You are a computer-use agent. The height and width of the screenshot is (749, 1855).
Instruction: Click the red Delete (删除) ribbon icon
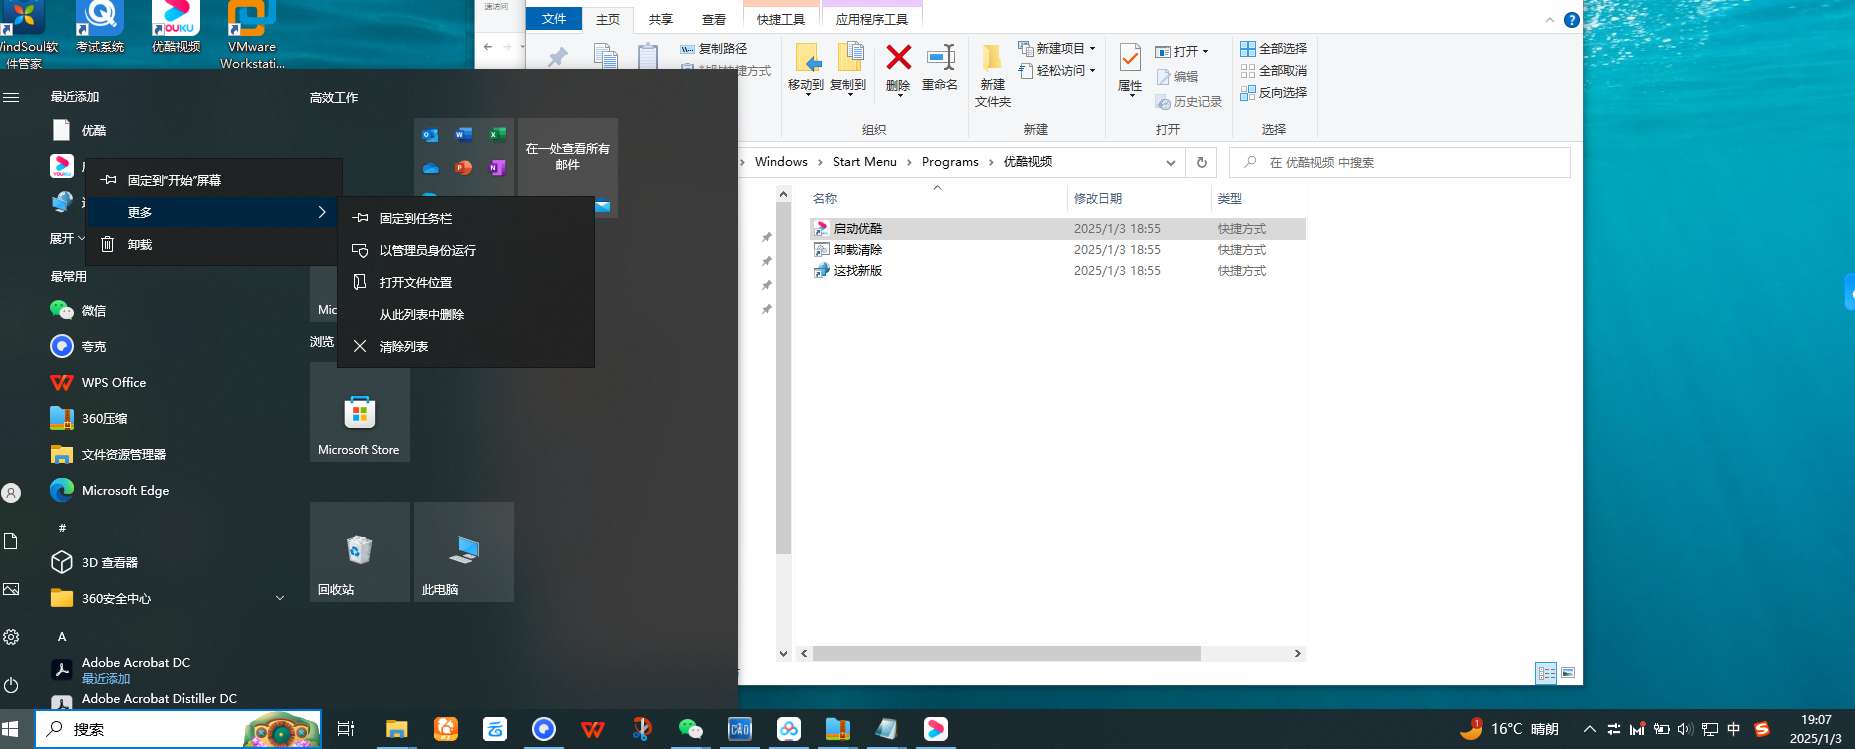[x=898, y=58]
